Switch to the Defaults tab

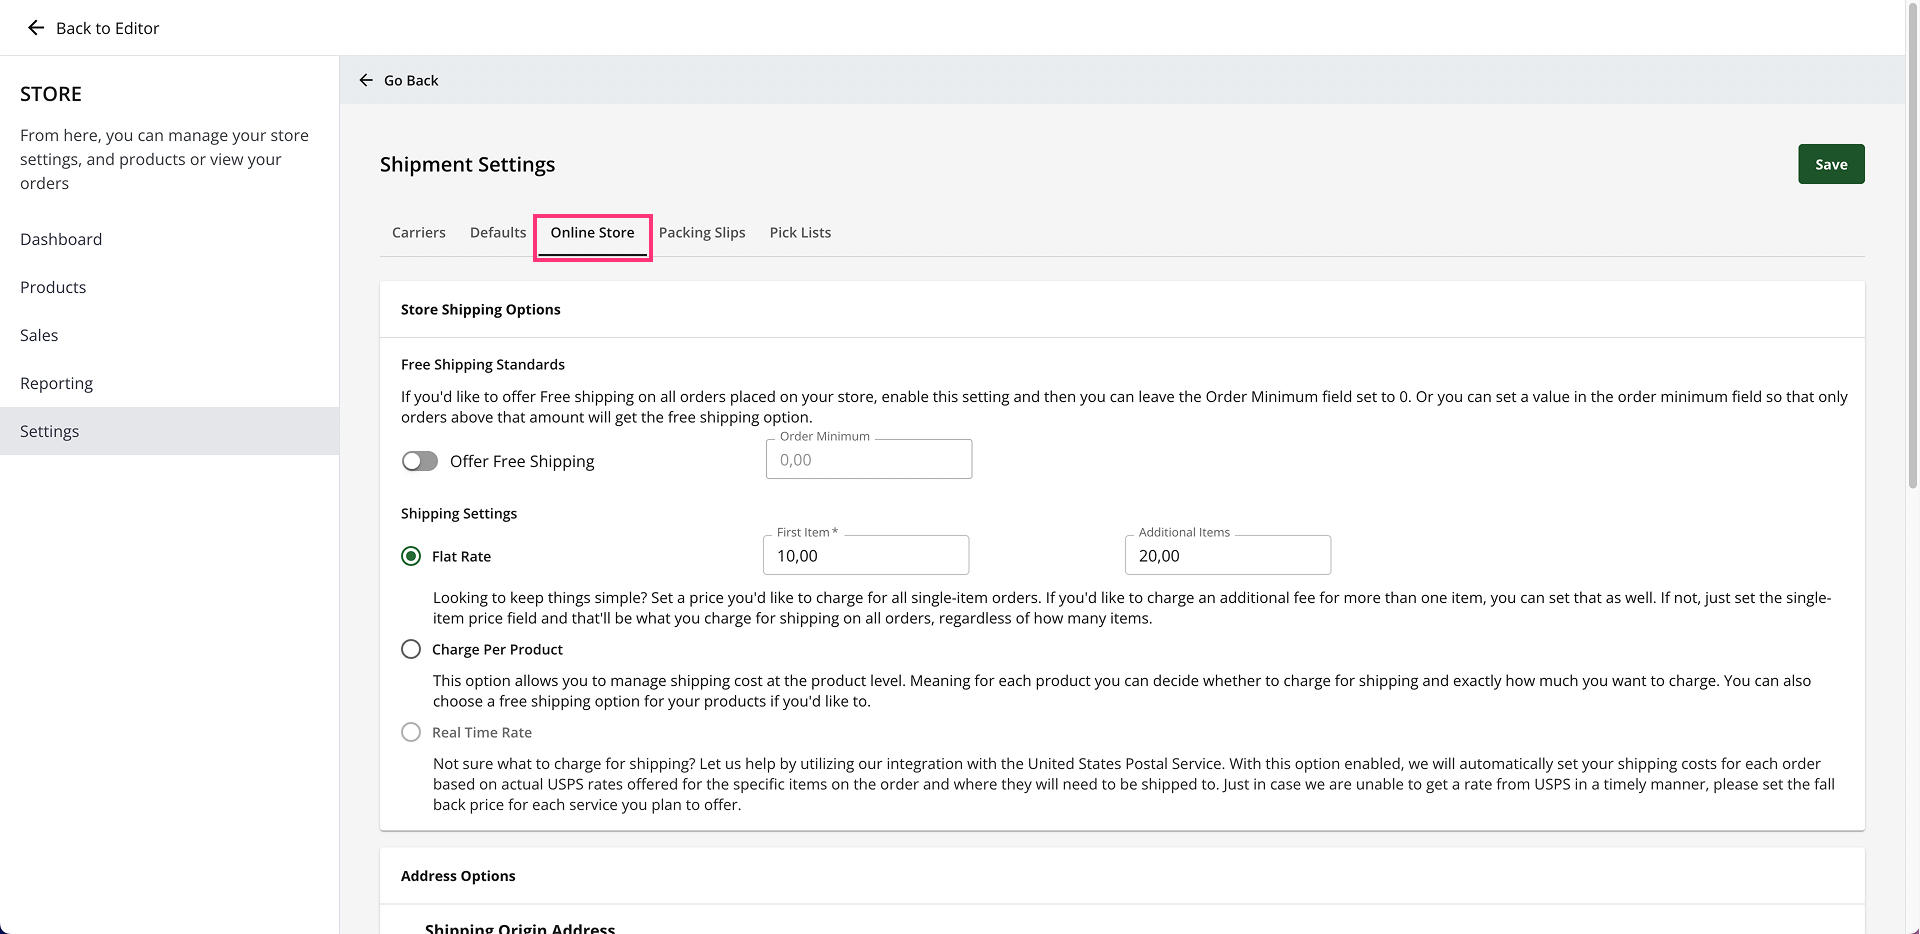498,232
